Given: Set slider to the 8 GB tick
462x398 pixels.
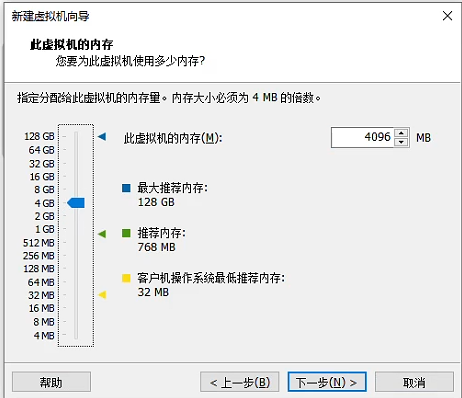Looking at the screenshot, I should pyautogui.click(x=76, y=190).
